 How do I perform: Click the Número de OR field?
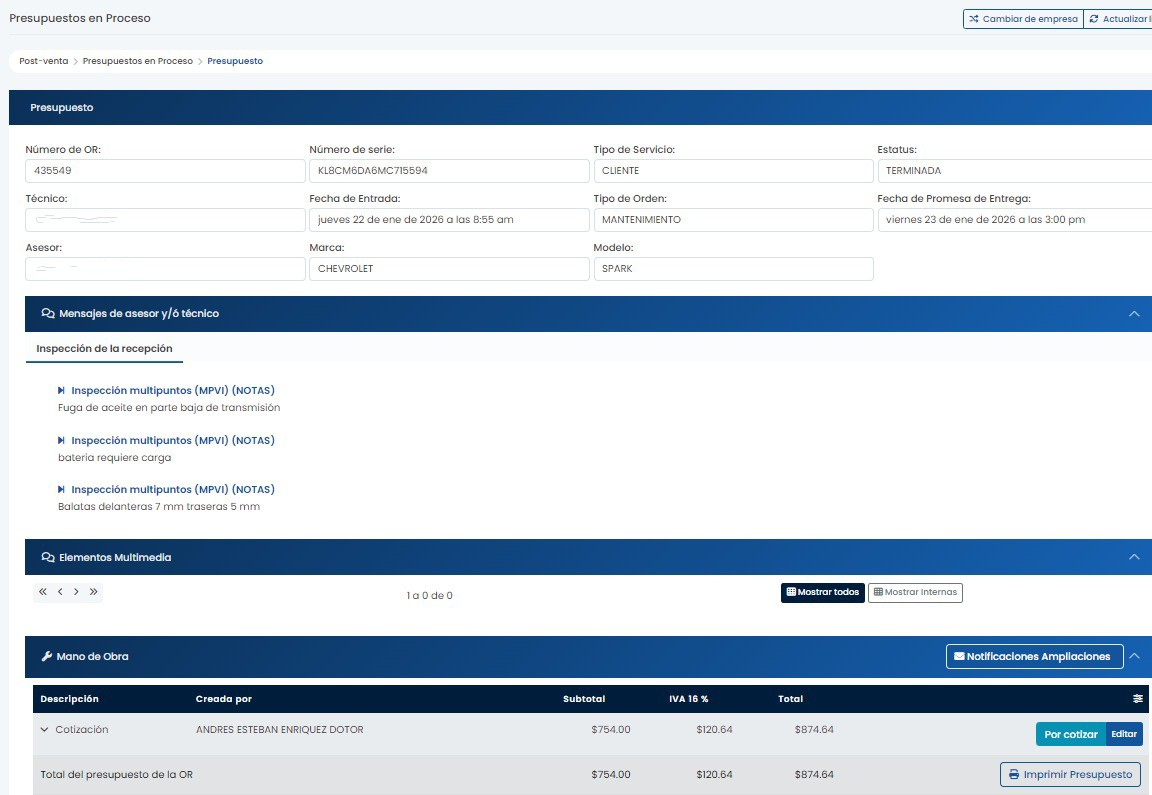point(165,171)
